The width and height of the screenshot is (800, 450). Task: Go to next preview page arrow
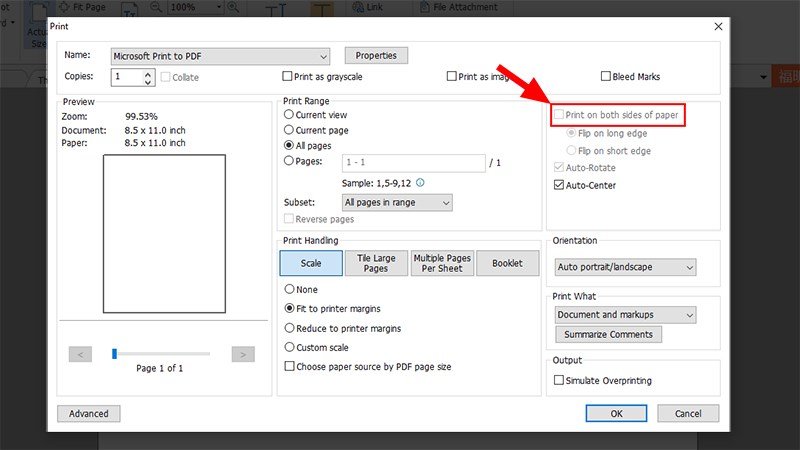[x=242, y=354]
